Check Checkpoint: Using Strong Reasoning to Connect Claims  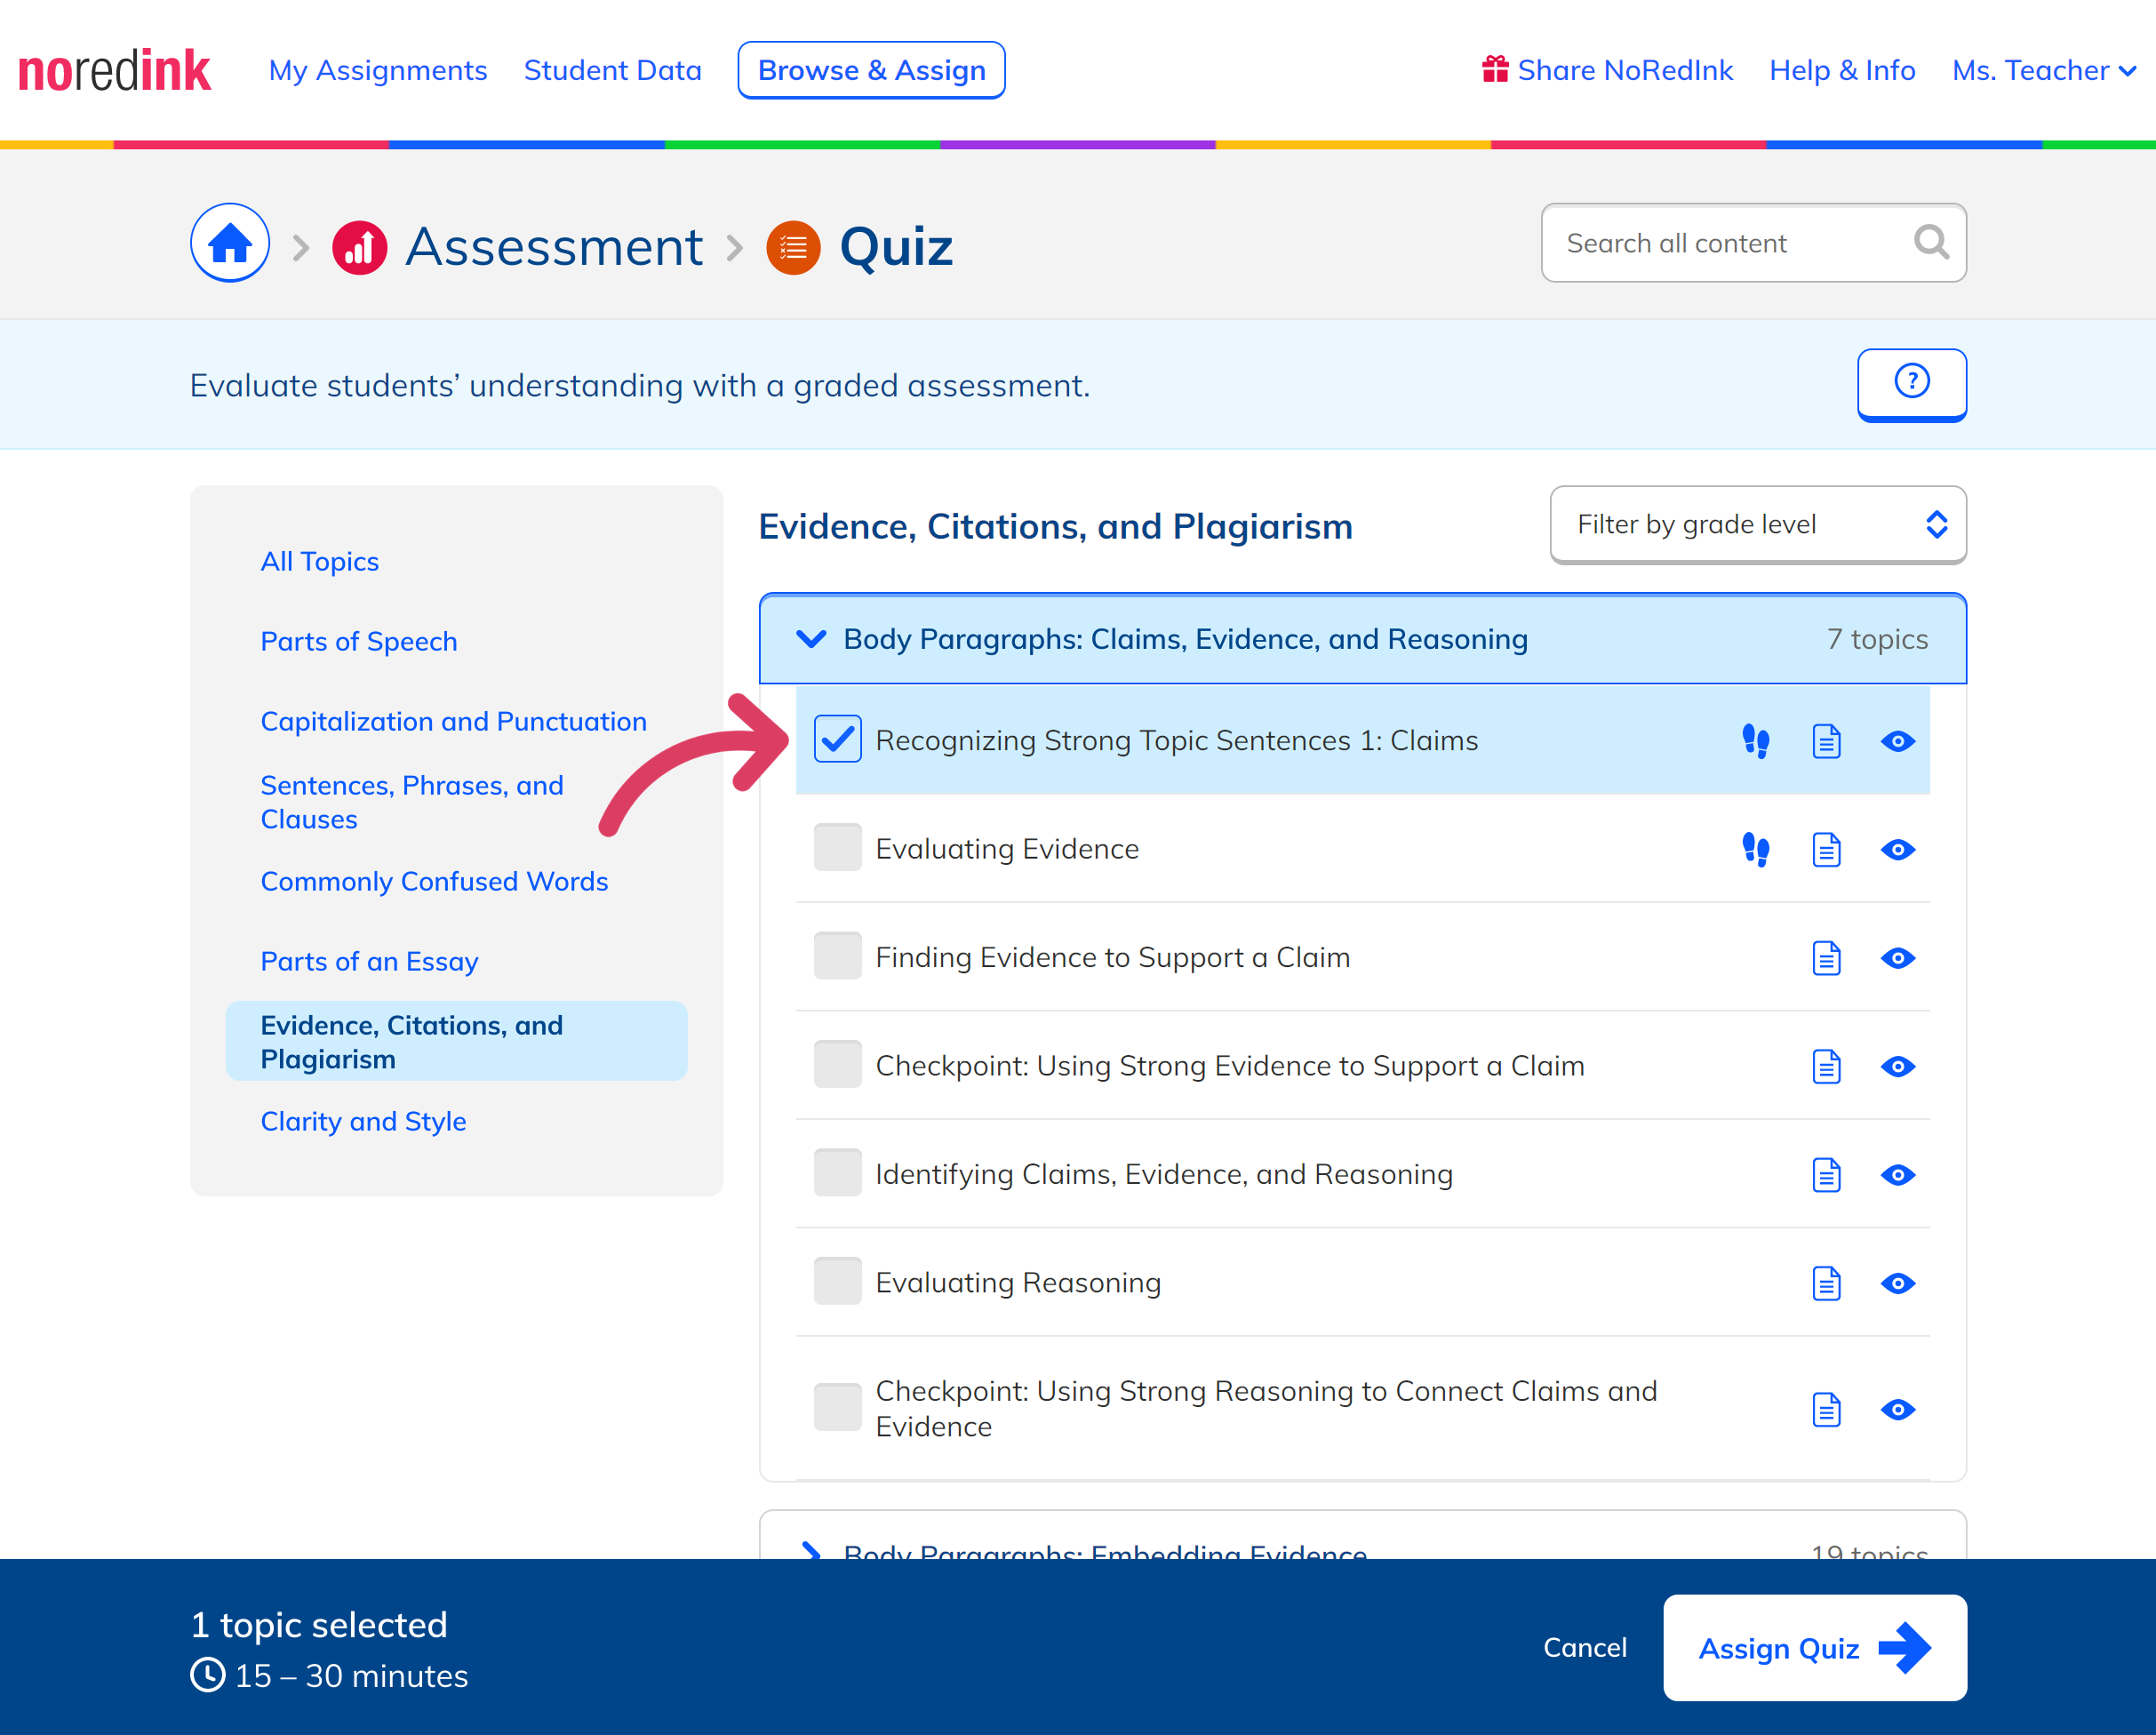click(837, 1408)
